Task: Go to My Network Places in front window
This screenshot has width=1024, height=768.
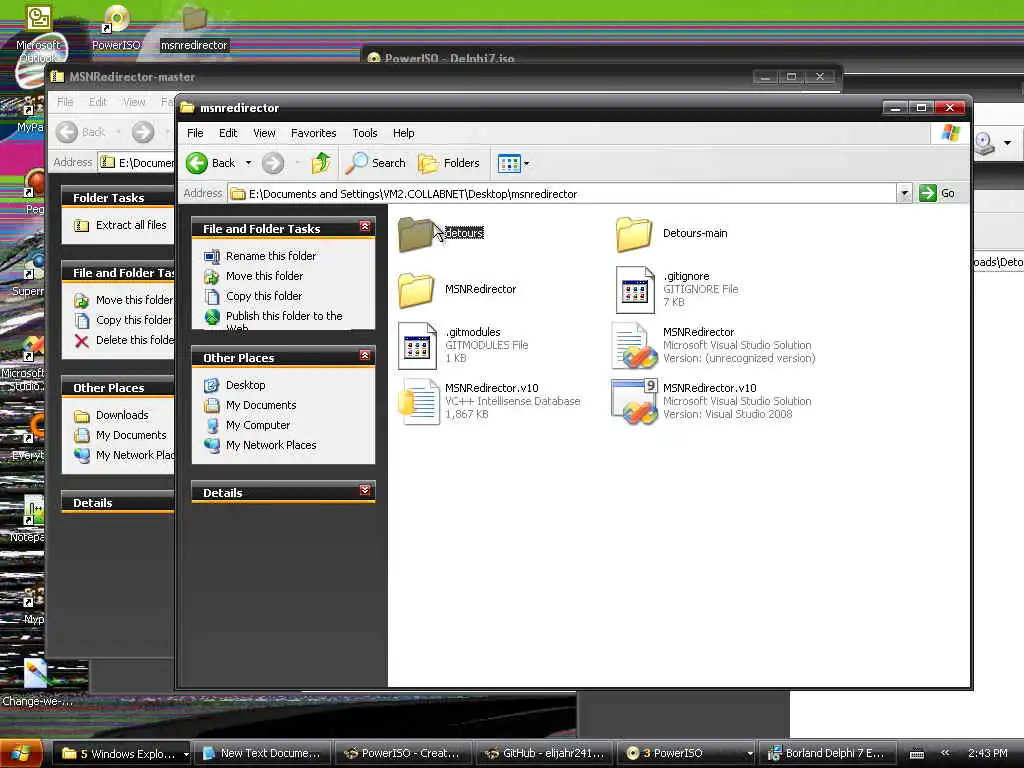Action: (270, 445)
